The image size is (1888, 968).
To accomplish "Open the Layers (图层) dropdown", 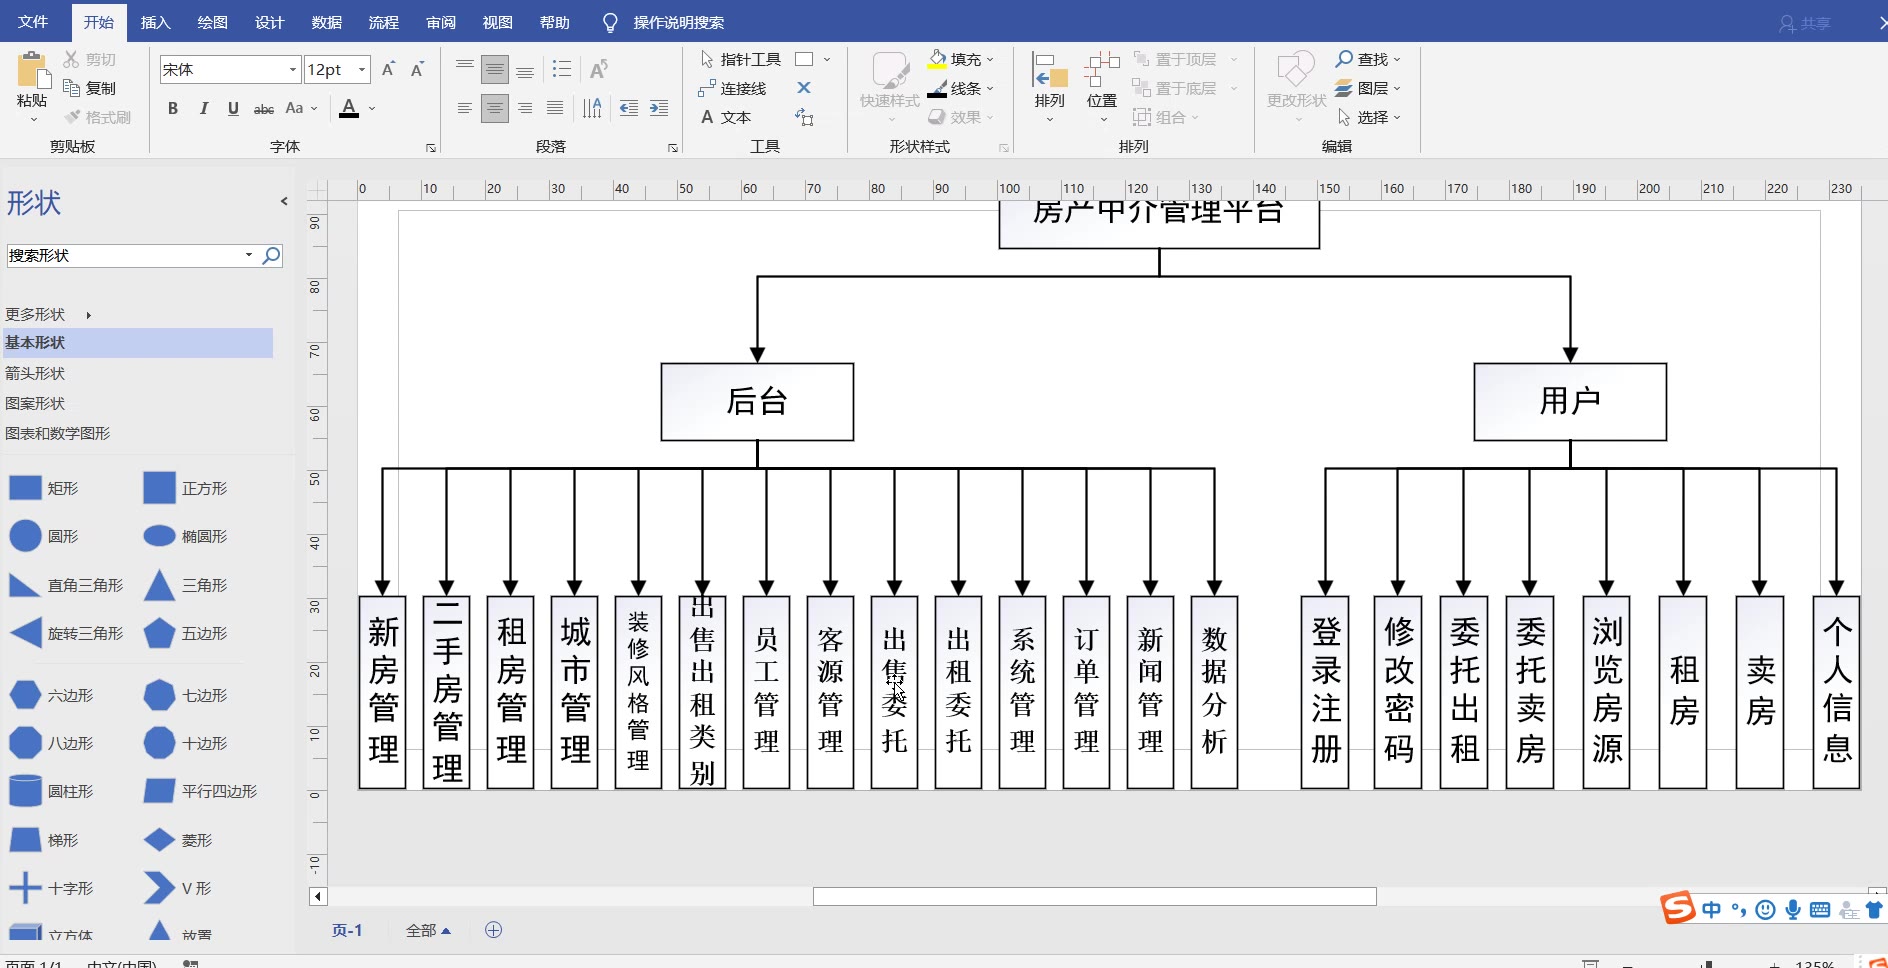I will 1368,88.
